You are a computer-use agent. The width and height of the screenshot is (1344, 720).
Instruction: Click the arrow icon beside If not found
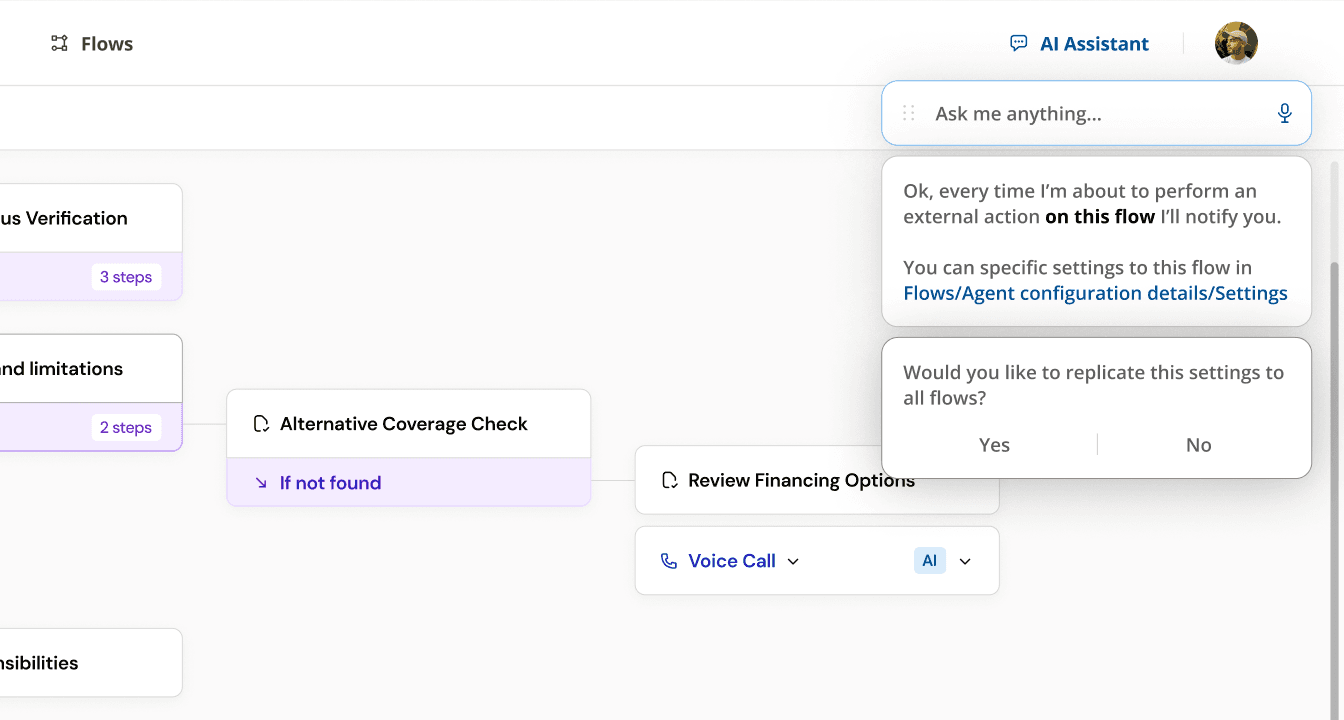coord(261,483)
